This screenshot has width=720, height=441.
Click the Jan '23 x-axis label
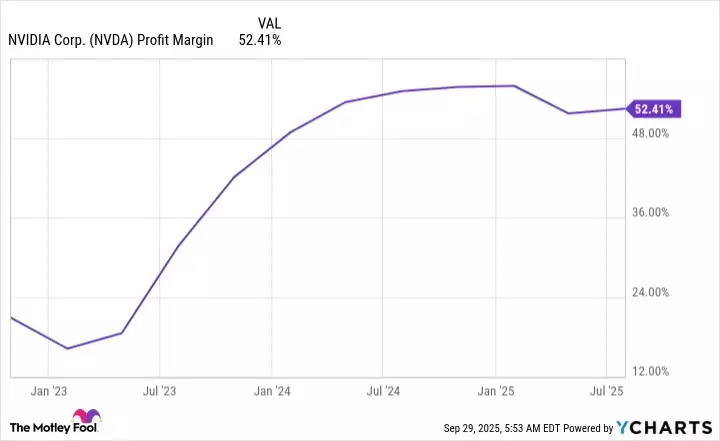49,390
